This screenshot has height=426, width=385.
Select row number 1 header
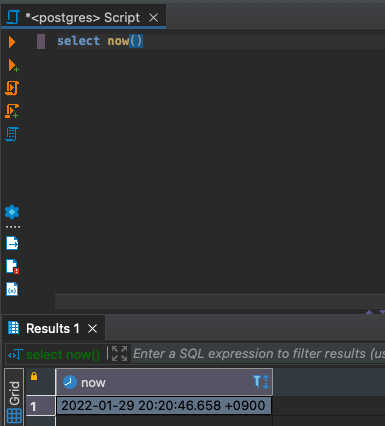[x=41, y=406]
